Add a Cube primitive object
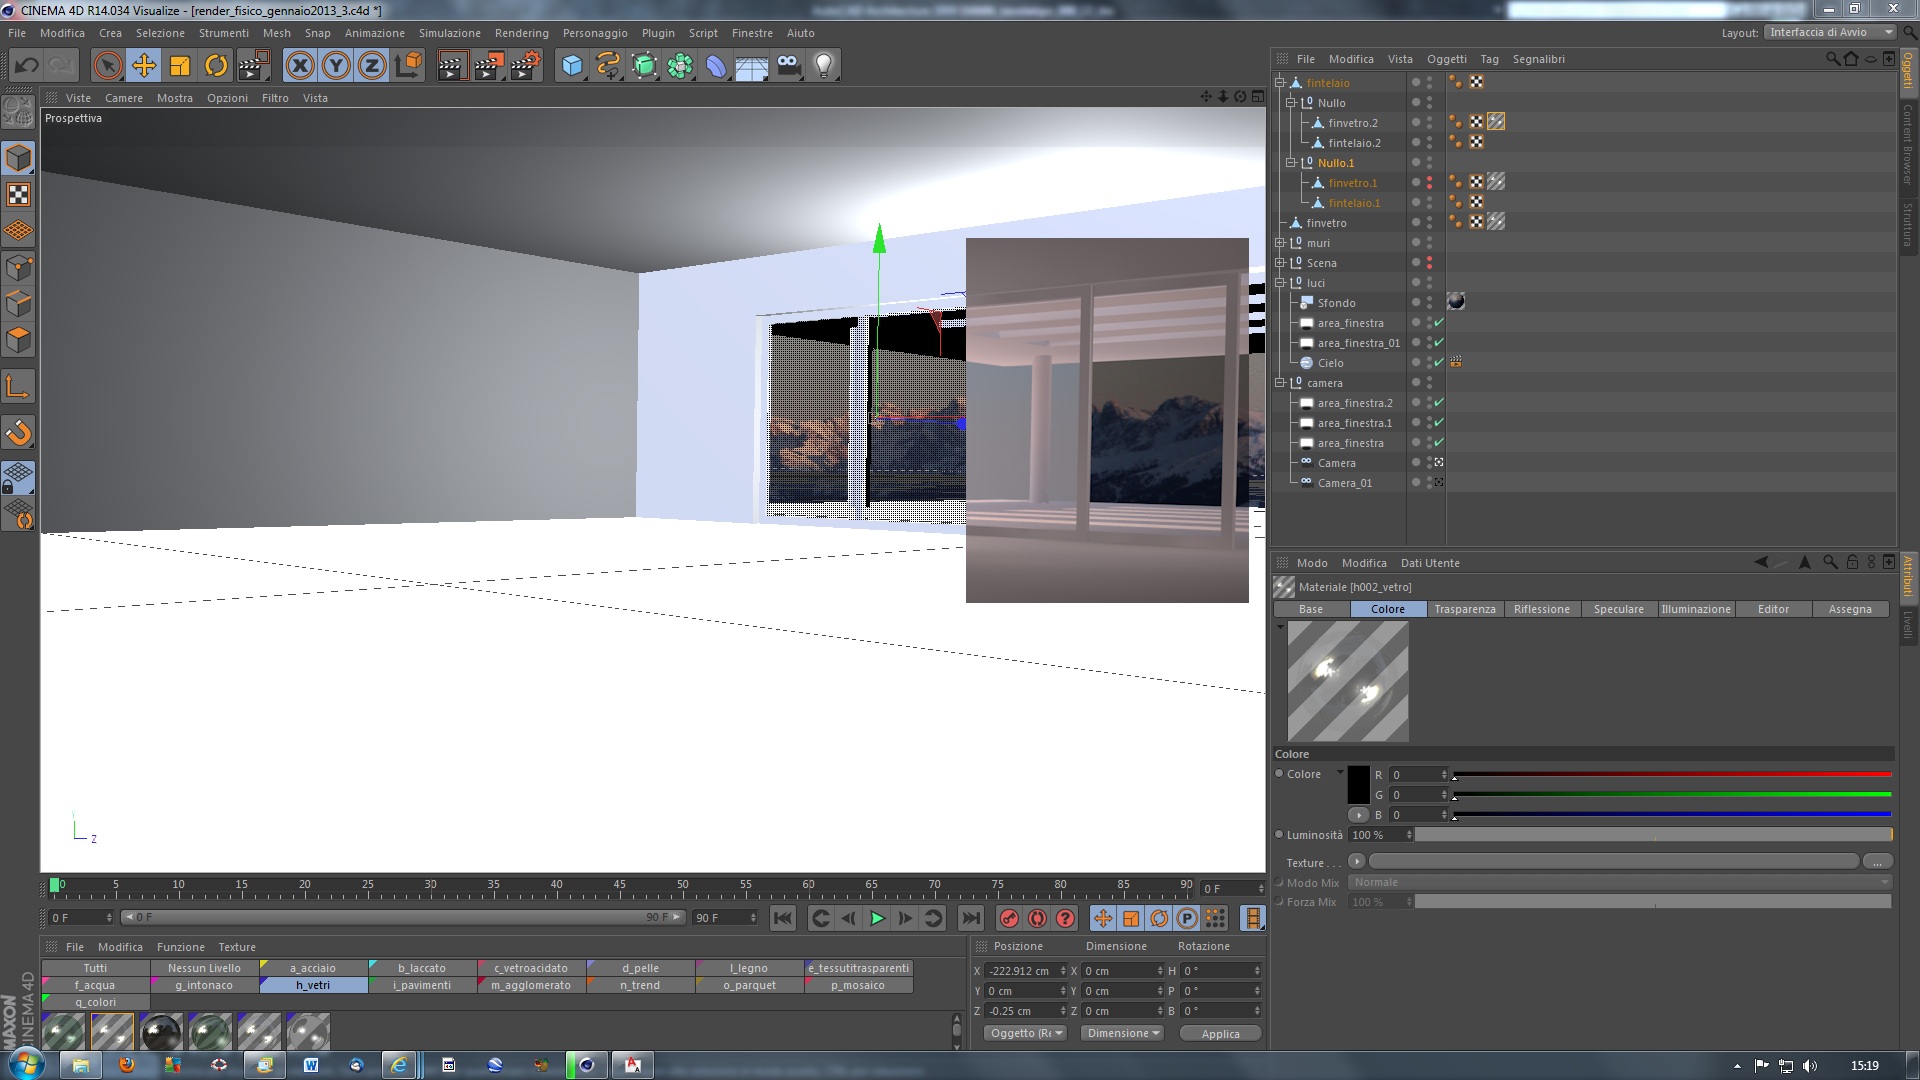Screen dimensions: 1920x1080 coord(572,66)
